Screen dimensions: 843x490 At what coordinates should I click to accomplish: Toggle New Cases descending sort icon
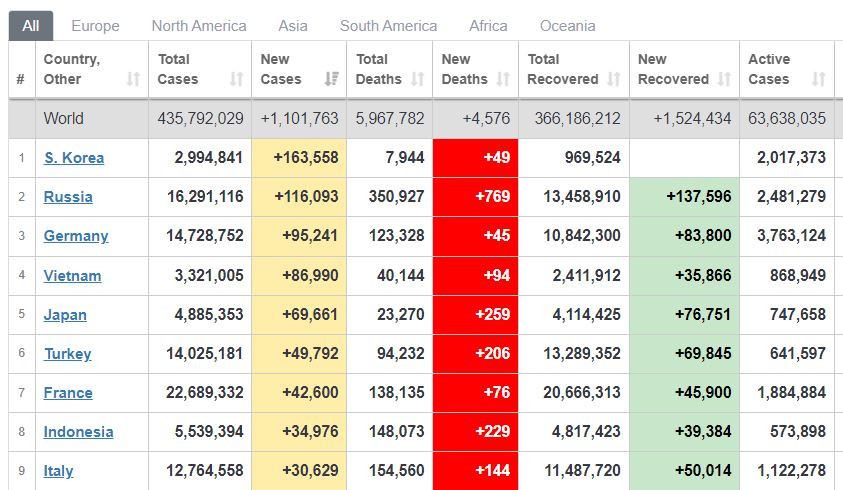click(x=332, y=79)
